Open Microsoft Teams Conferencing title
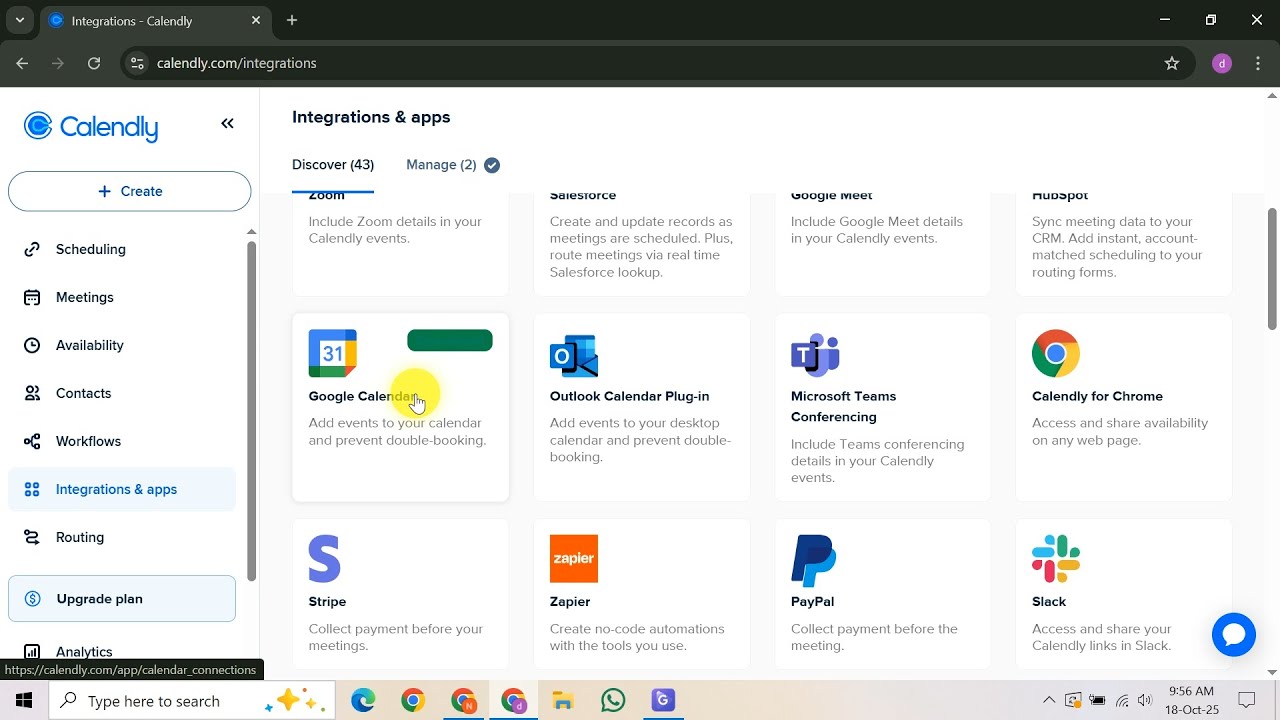Screen dimensions: 1280x720 [x=843, y=406]
